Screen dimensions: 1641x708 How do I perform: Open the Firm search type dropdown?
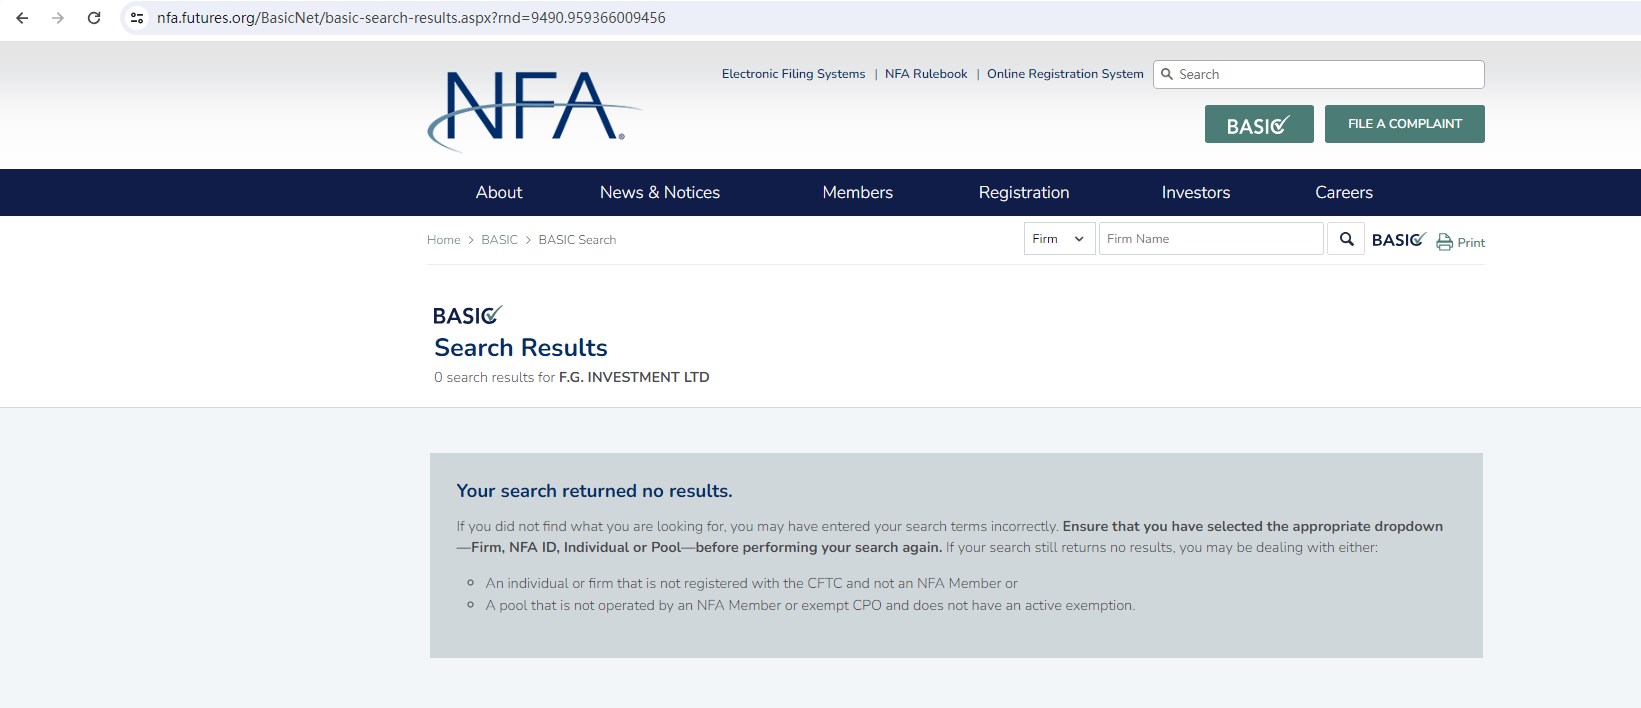click(1059, 239)
